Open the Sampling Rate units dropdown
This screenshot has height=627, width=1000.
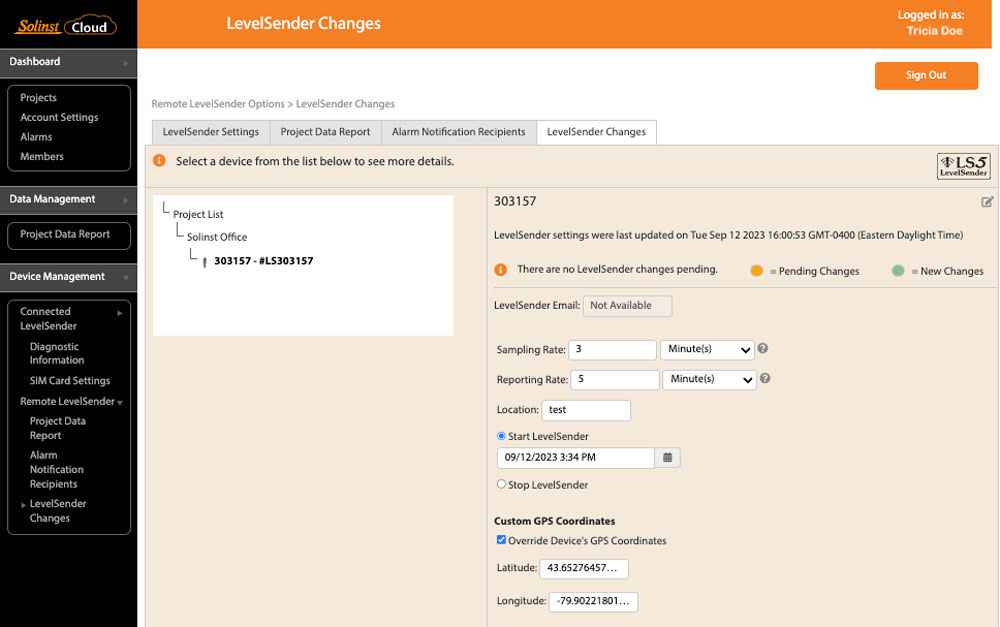click(x=707, y=349)
